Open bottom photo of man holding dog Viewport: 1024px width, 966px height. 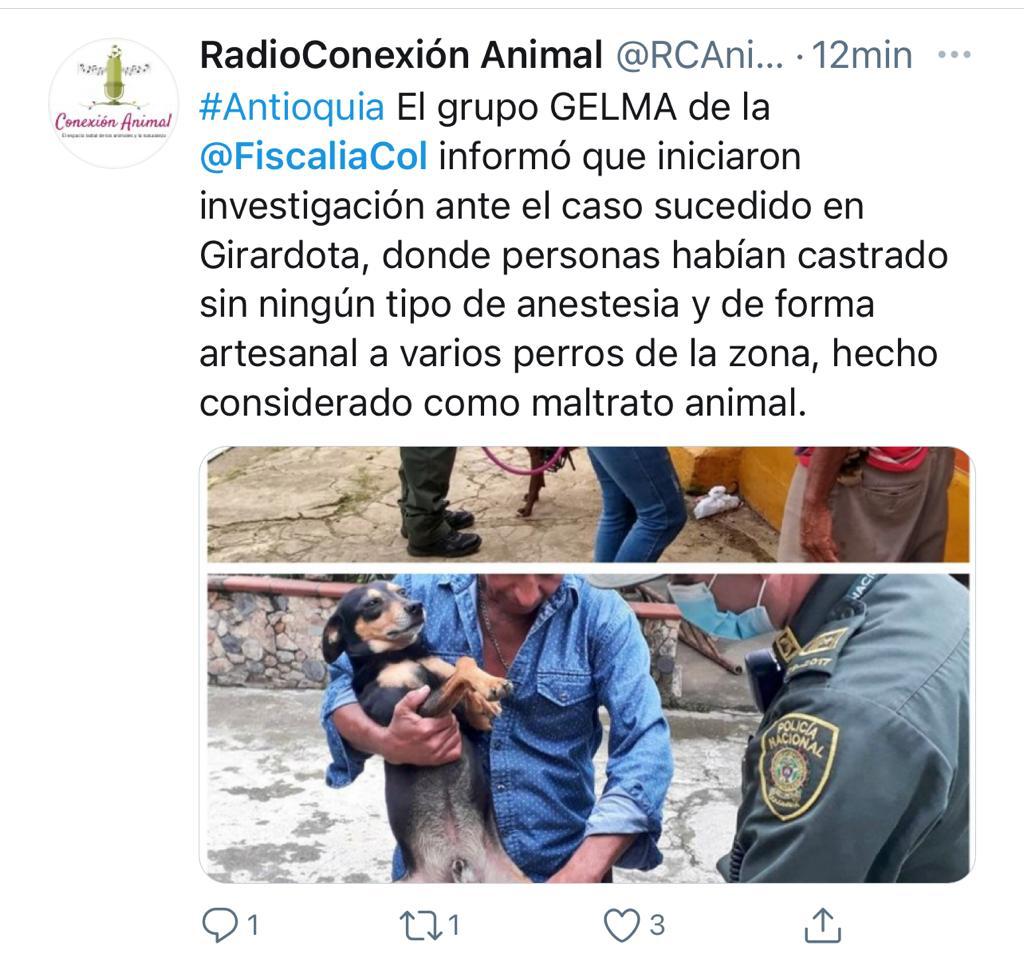tap(588, 728)
